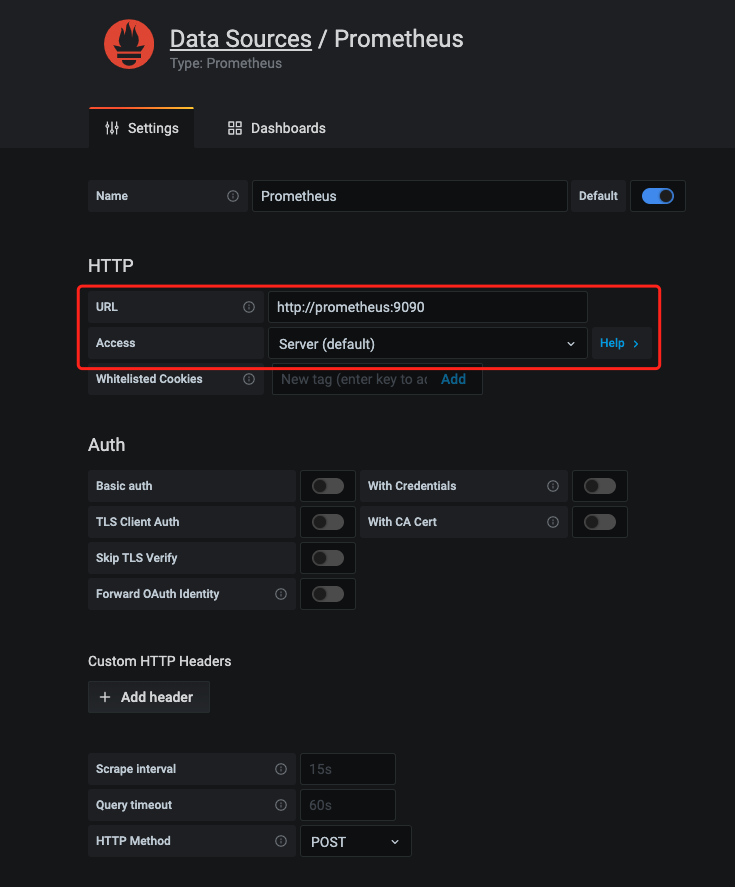Enable the Skip TLS Verify toggle
Image resolution: width=735 pixels, height=887 pixels.
(328, 558)
